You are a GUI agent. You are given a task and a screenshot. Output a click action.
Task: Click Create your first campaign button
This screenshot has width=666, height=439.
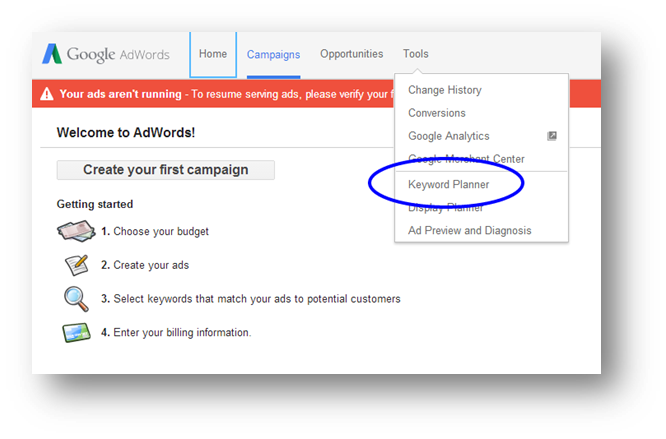coord(166,170)
